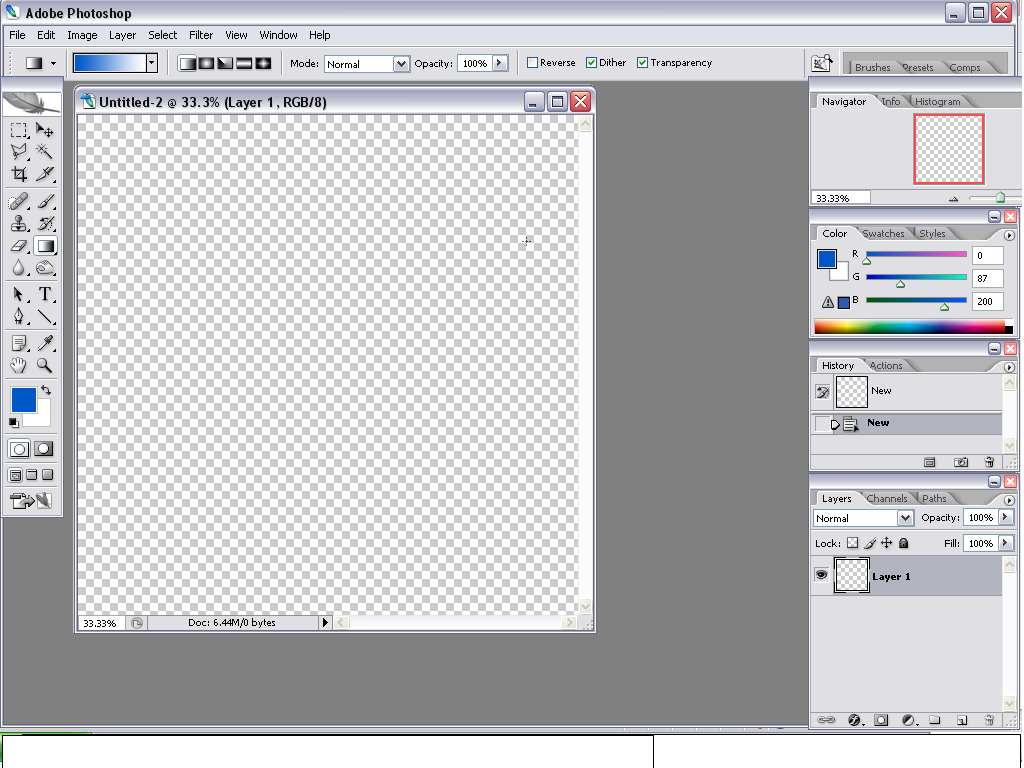
Task: Select the Blur tool
Action: pyautogui.click(x=19, y=268)
